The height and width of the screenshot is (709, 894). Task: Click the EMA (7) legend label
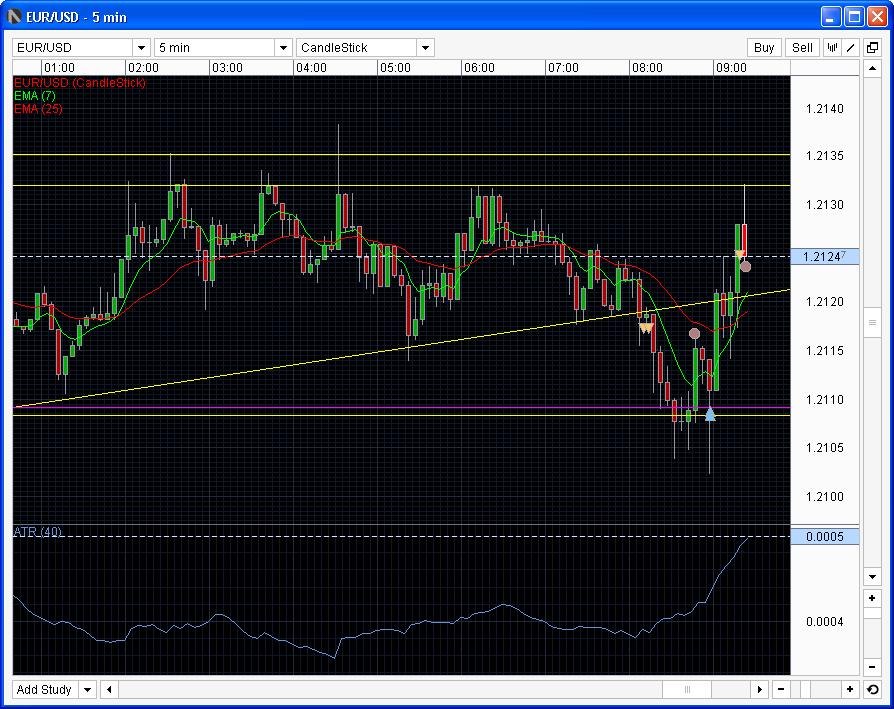35,96
